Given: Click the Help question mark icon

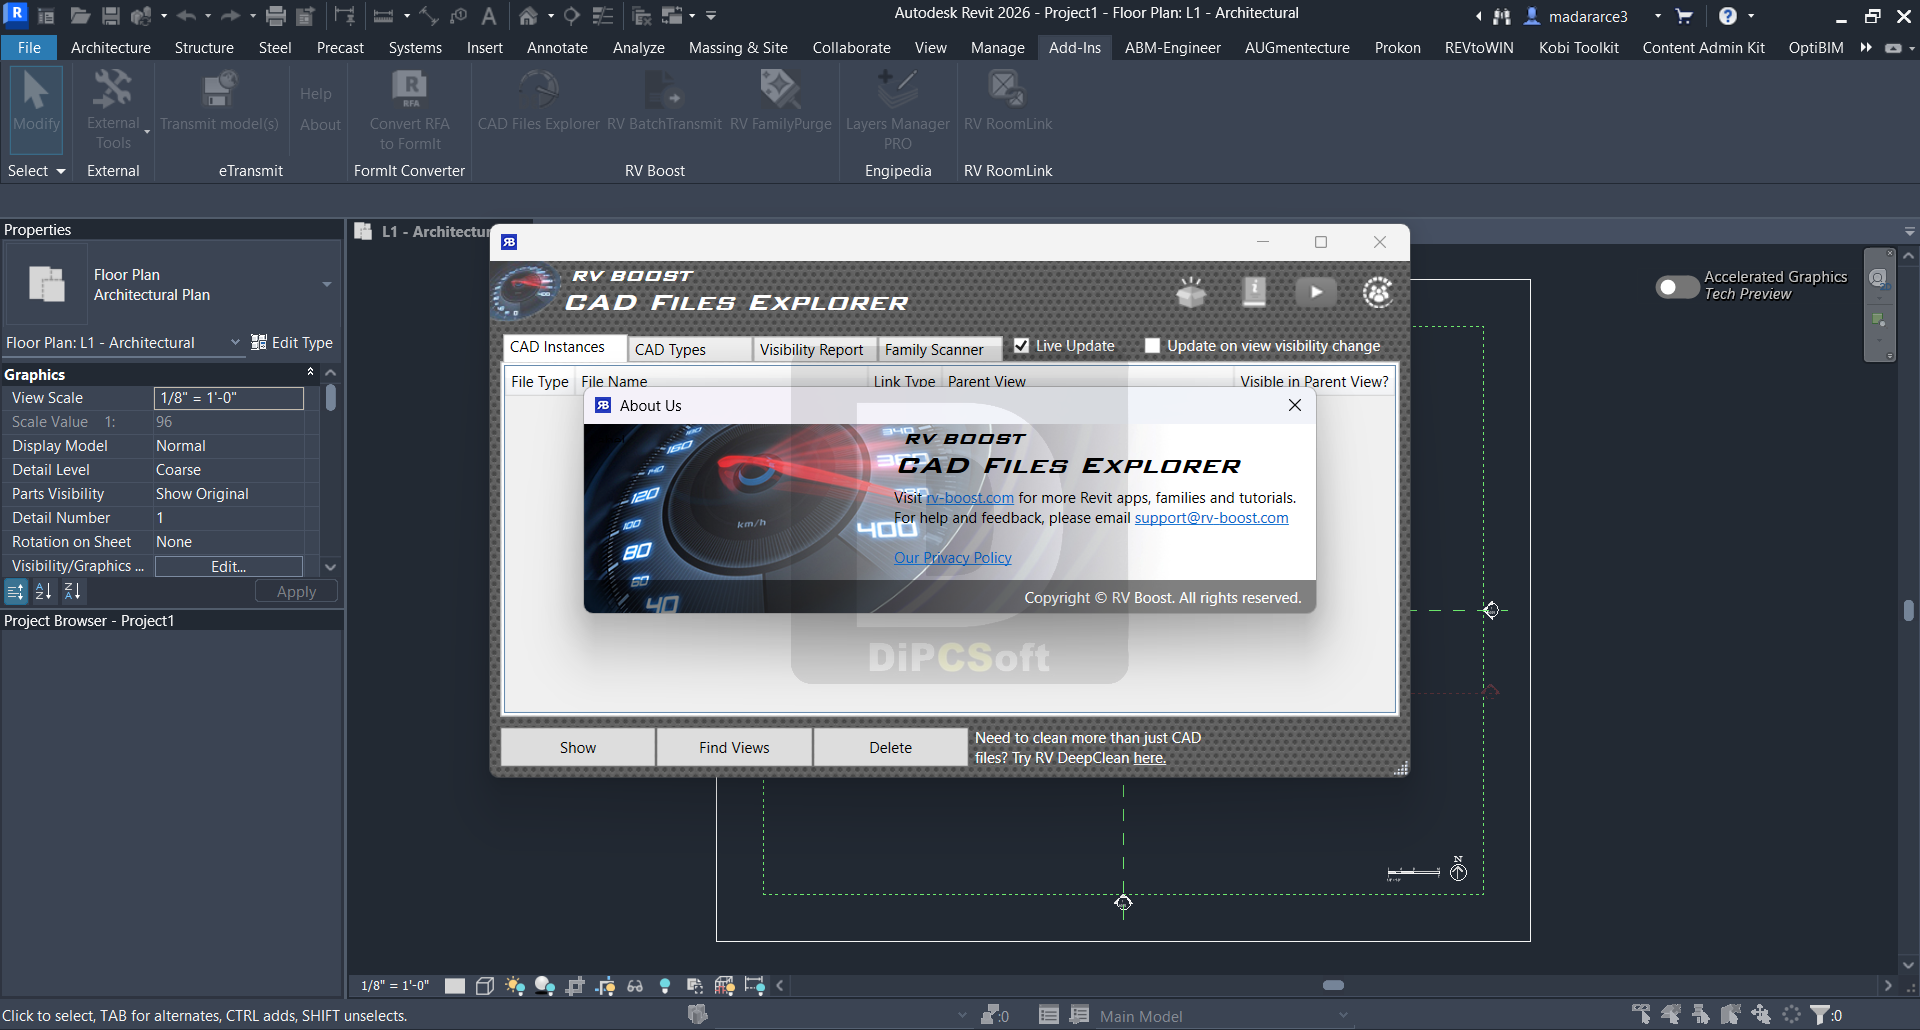Looking at the screenshot, I should click(1727, 16).
